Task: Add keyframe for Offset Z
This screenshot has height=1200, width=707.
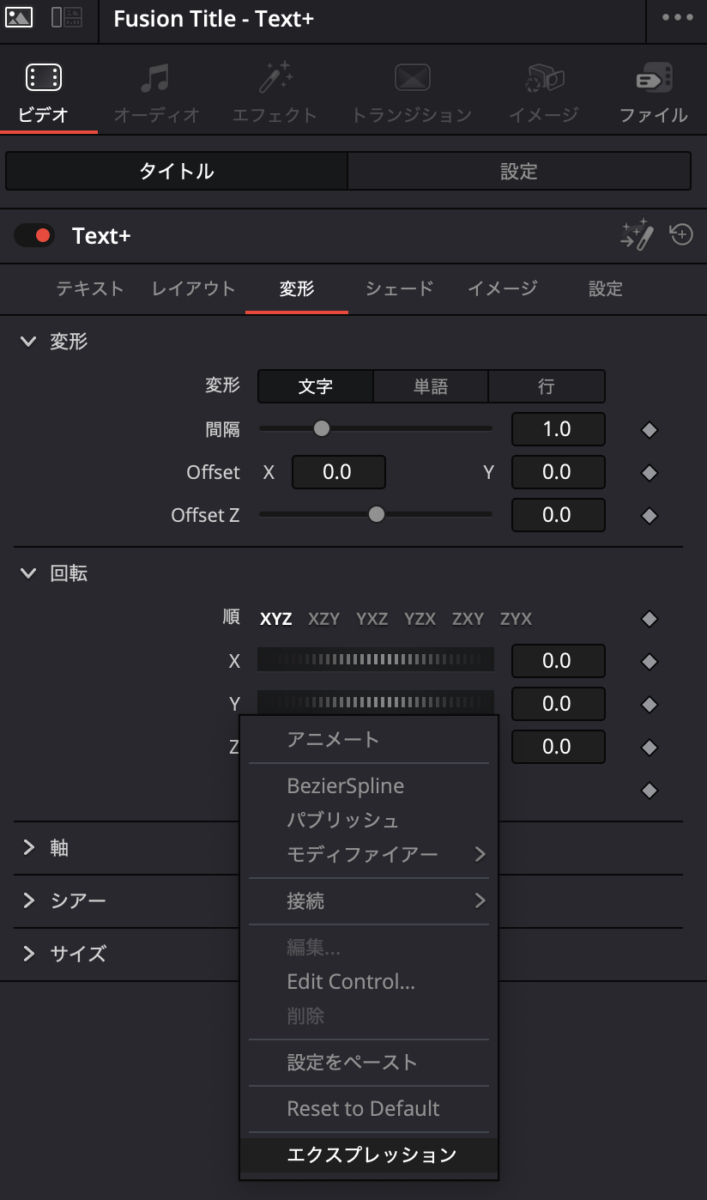Action: 649,516
